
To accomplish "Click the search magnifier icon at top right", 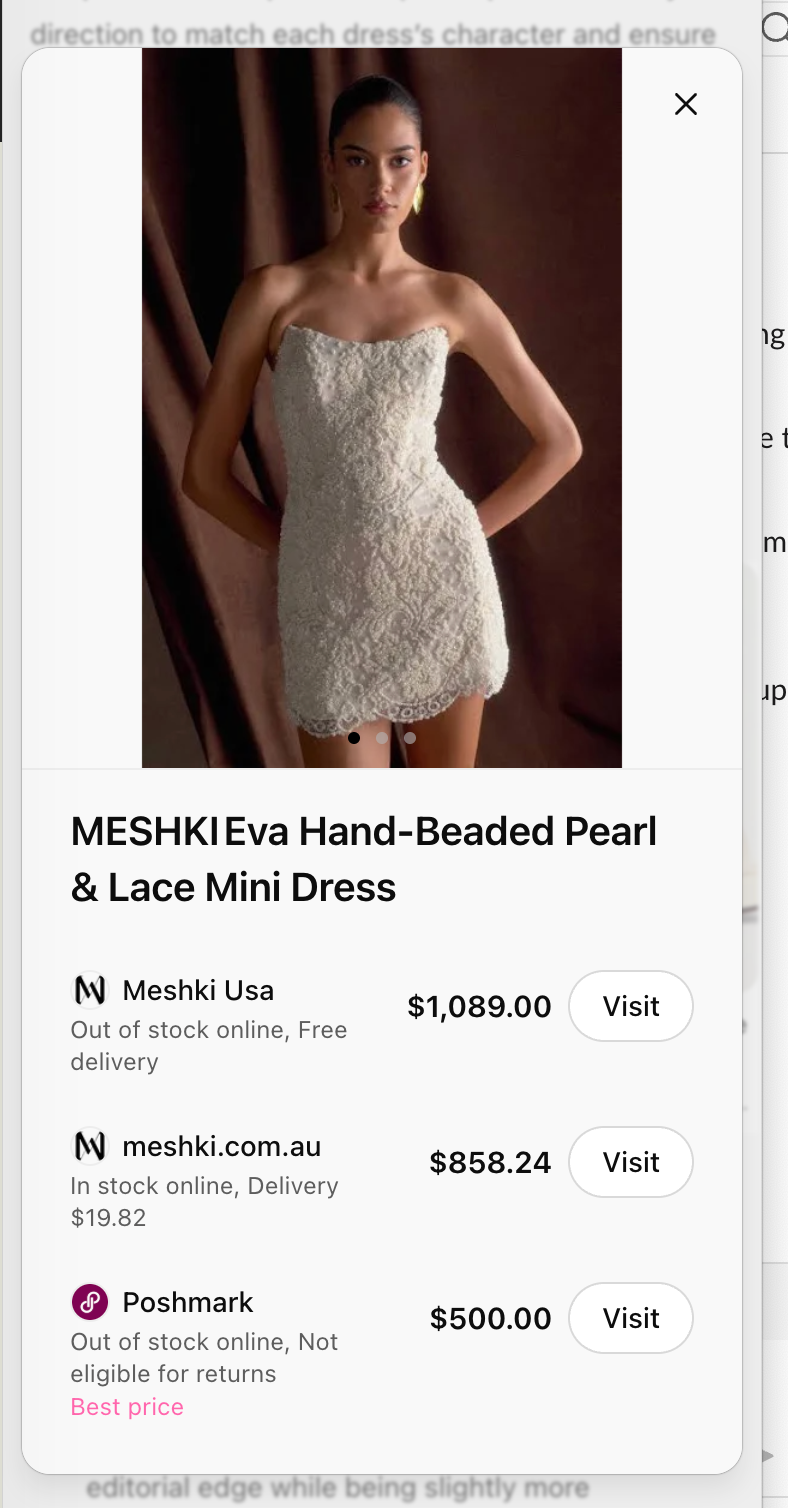I will coord(775,26).
